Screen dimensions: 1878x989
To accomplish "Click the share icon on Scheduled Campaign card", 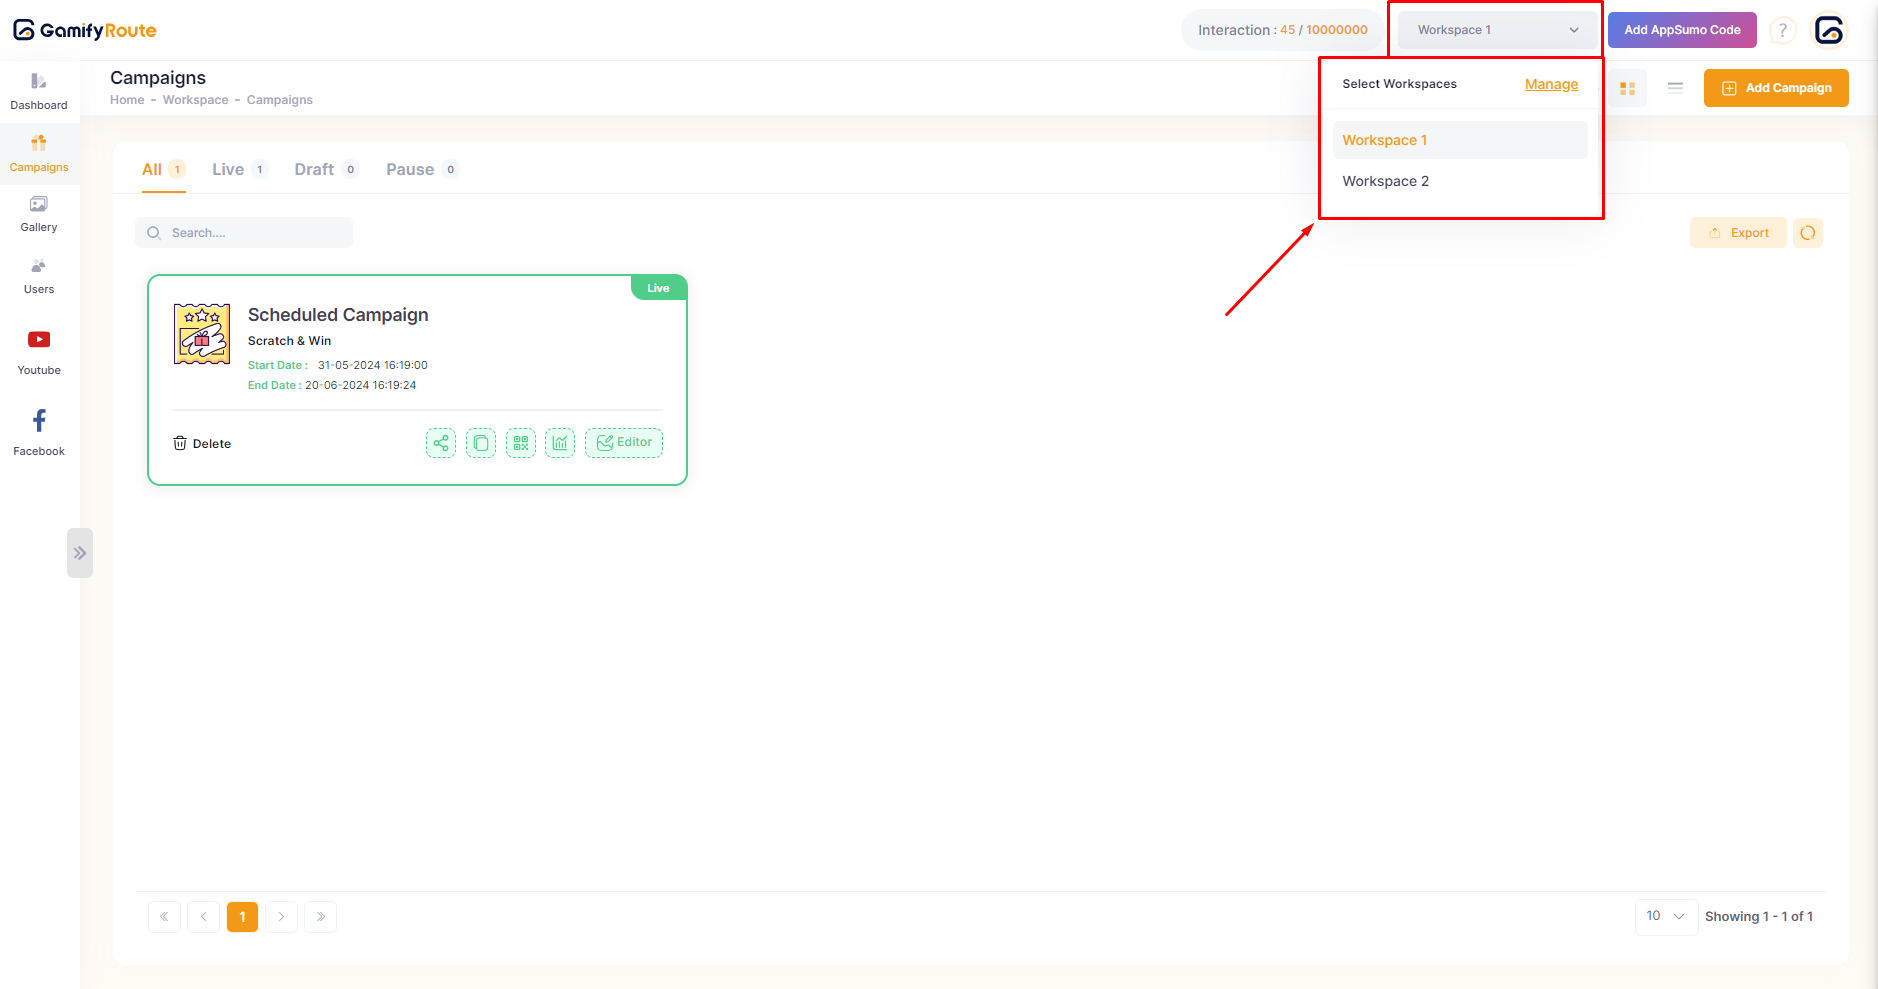I will (x=440, y=443).
